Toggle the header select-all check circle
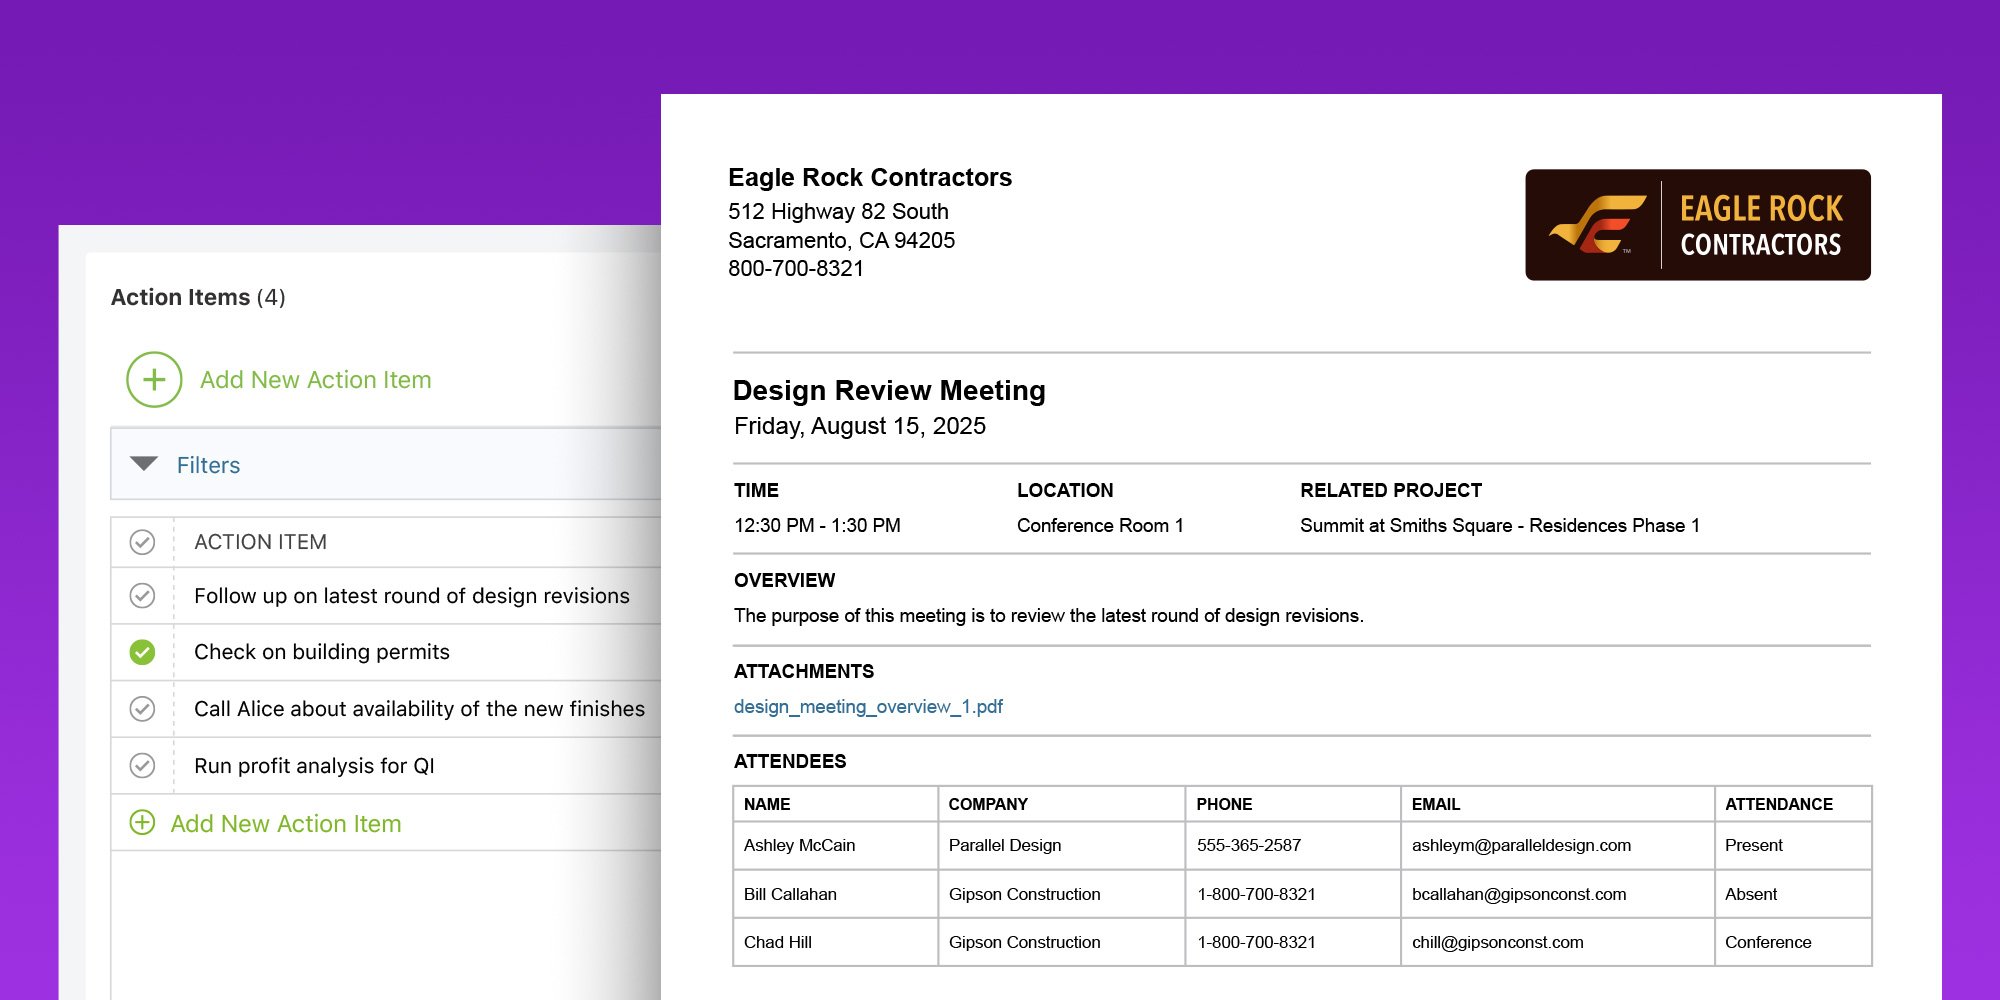The image size is (2000, 1000). click(x=142, y=542)
